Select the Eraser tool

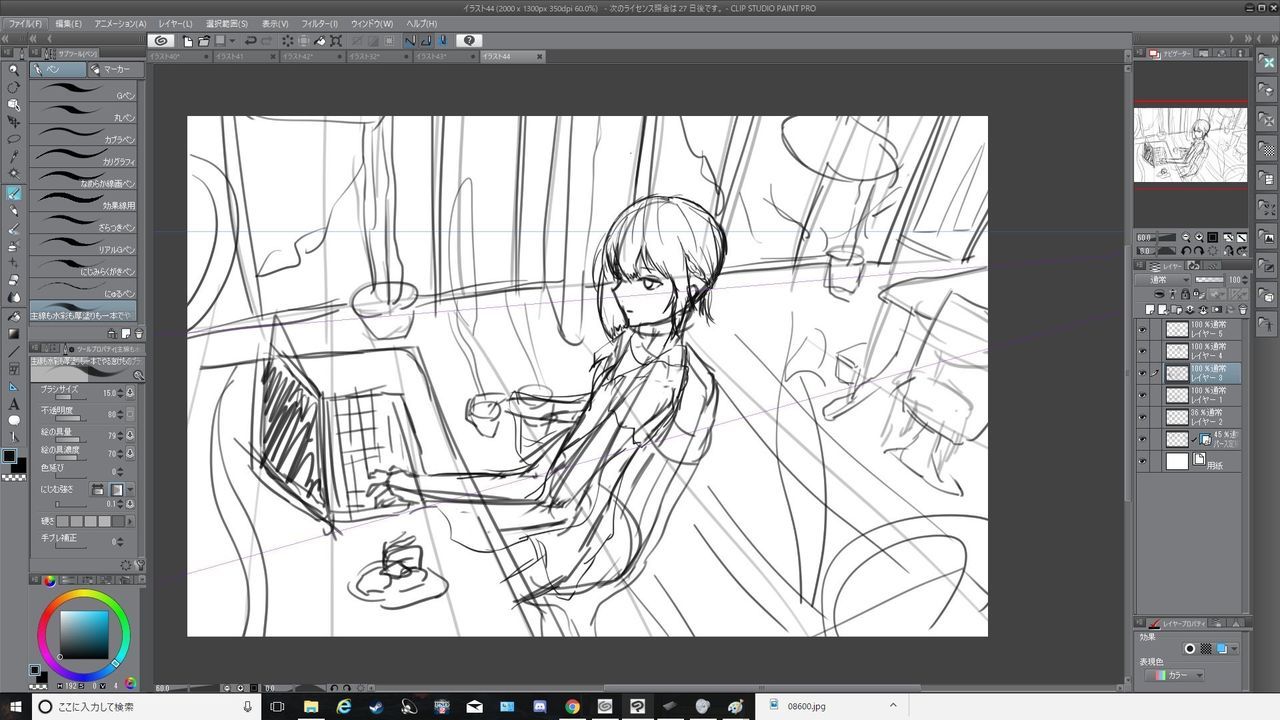14,280
